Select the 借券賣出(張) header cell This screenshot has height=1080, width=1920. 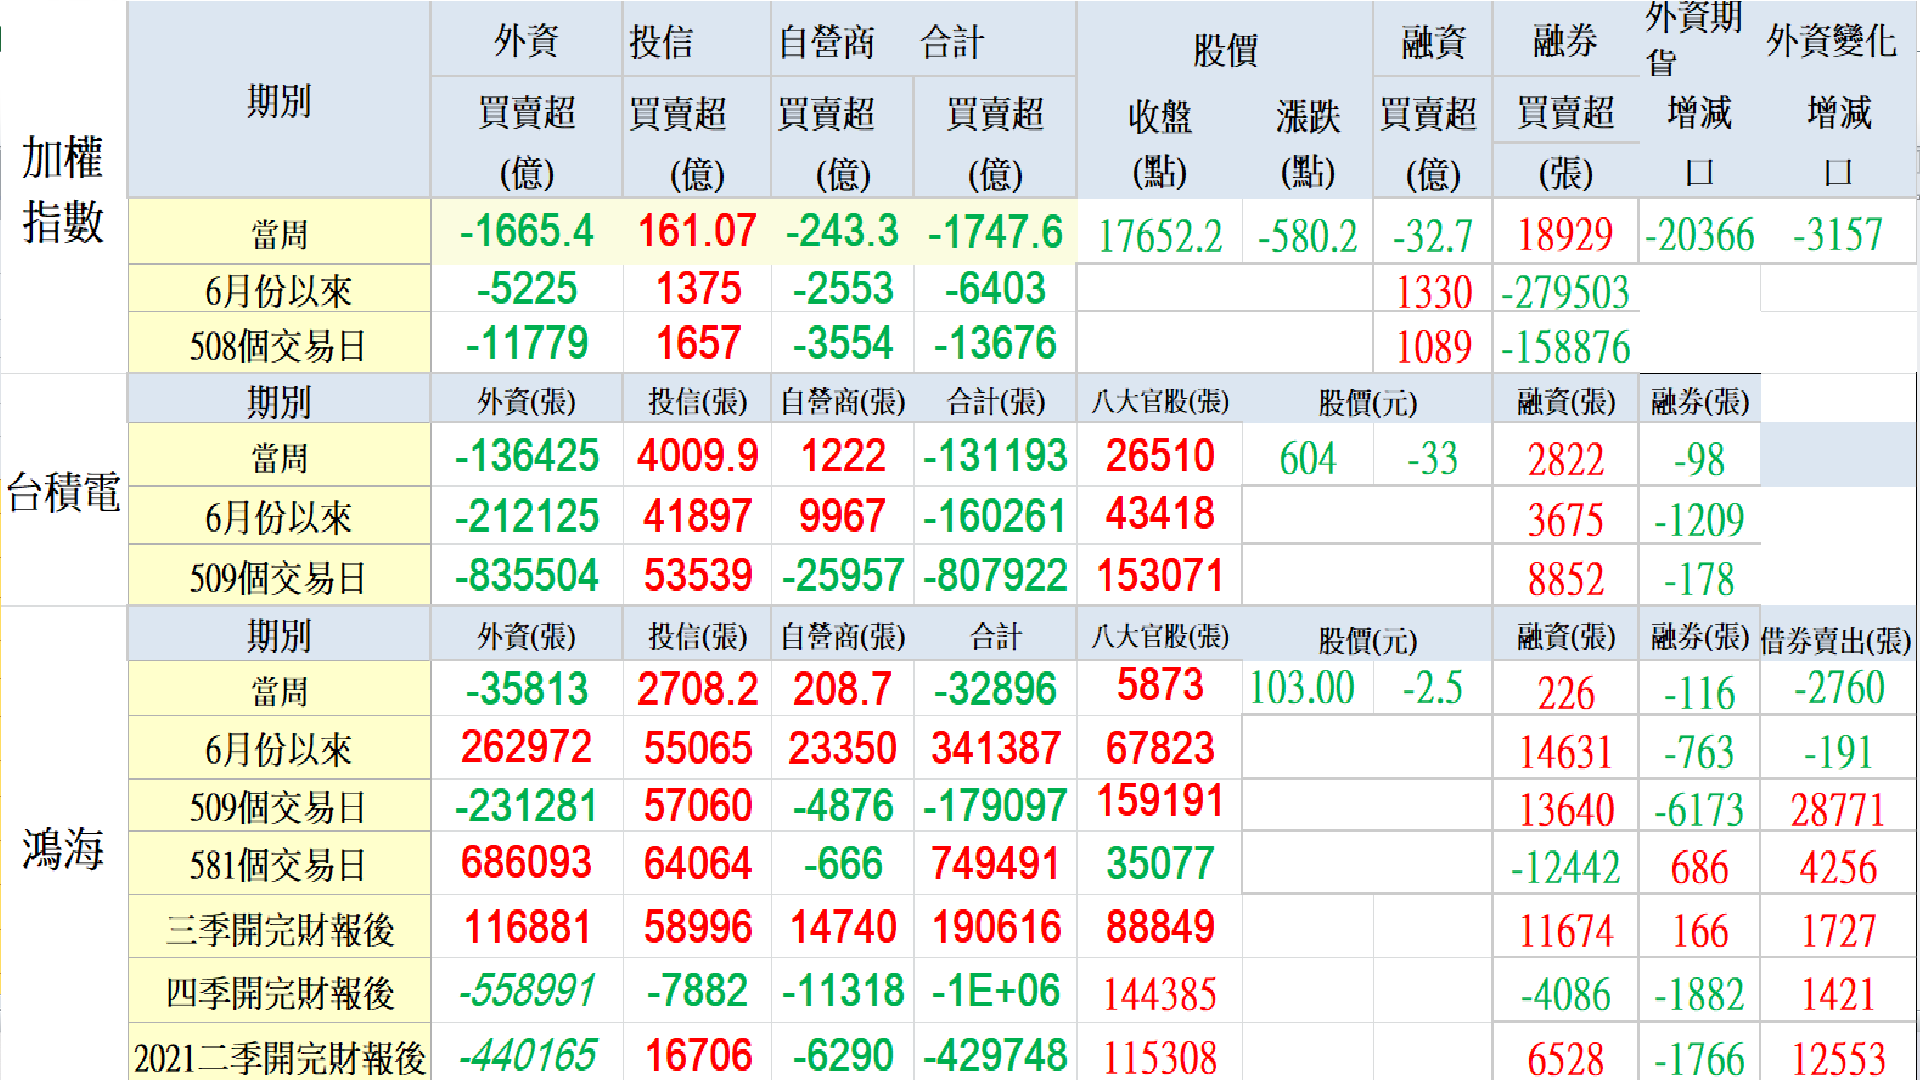1836,640
